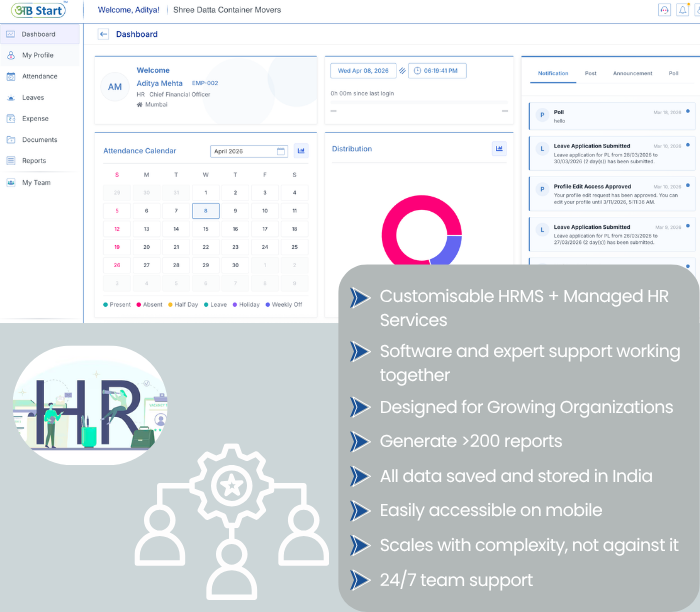Screen dimensions: 700x612
Task: Go to Attendance from the sidebar
Action: (x=39, y=76)
